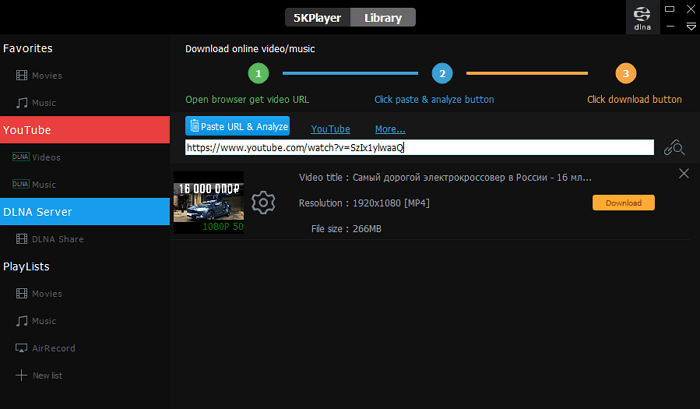Screen dimensions: 700x409
Task: Add a New list playlist
Action: click(x=47, y=375)
